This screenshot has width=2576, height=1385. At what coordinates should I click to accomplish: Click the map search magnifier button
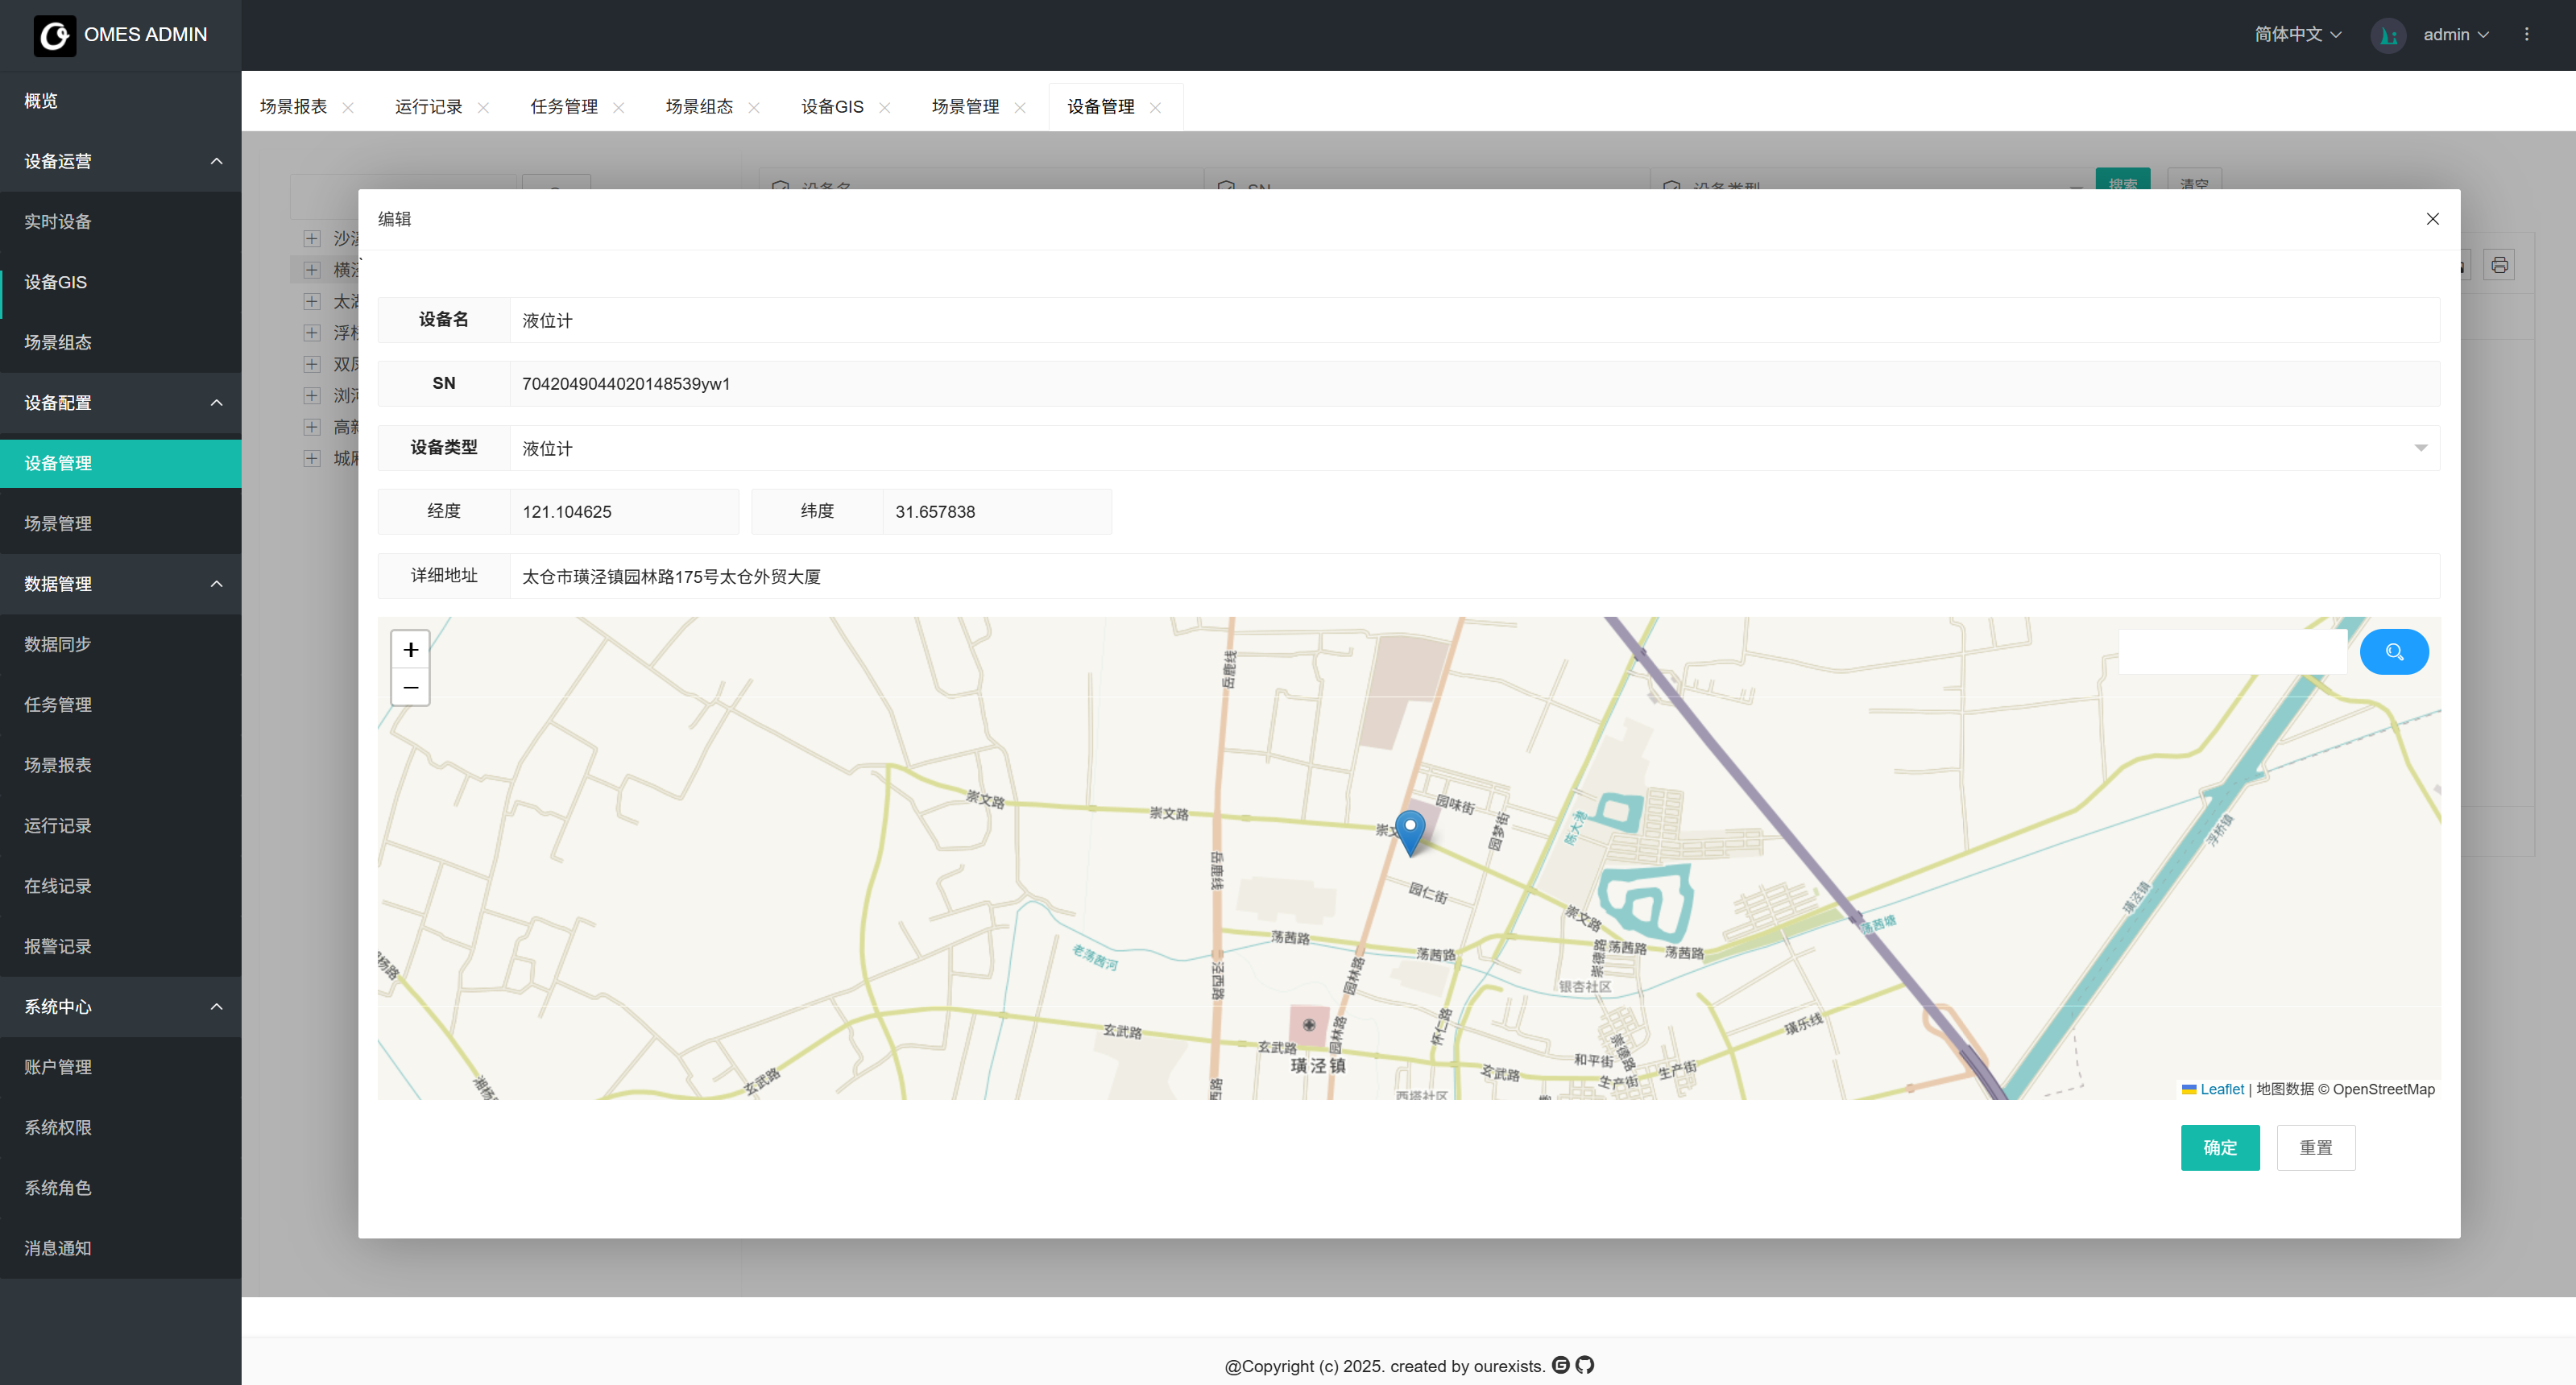pyautogui.click(x=2393, y=652)
